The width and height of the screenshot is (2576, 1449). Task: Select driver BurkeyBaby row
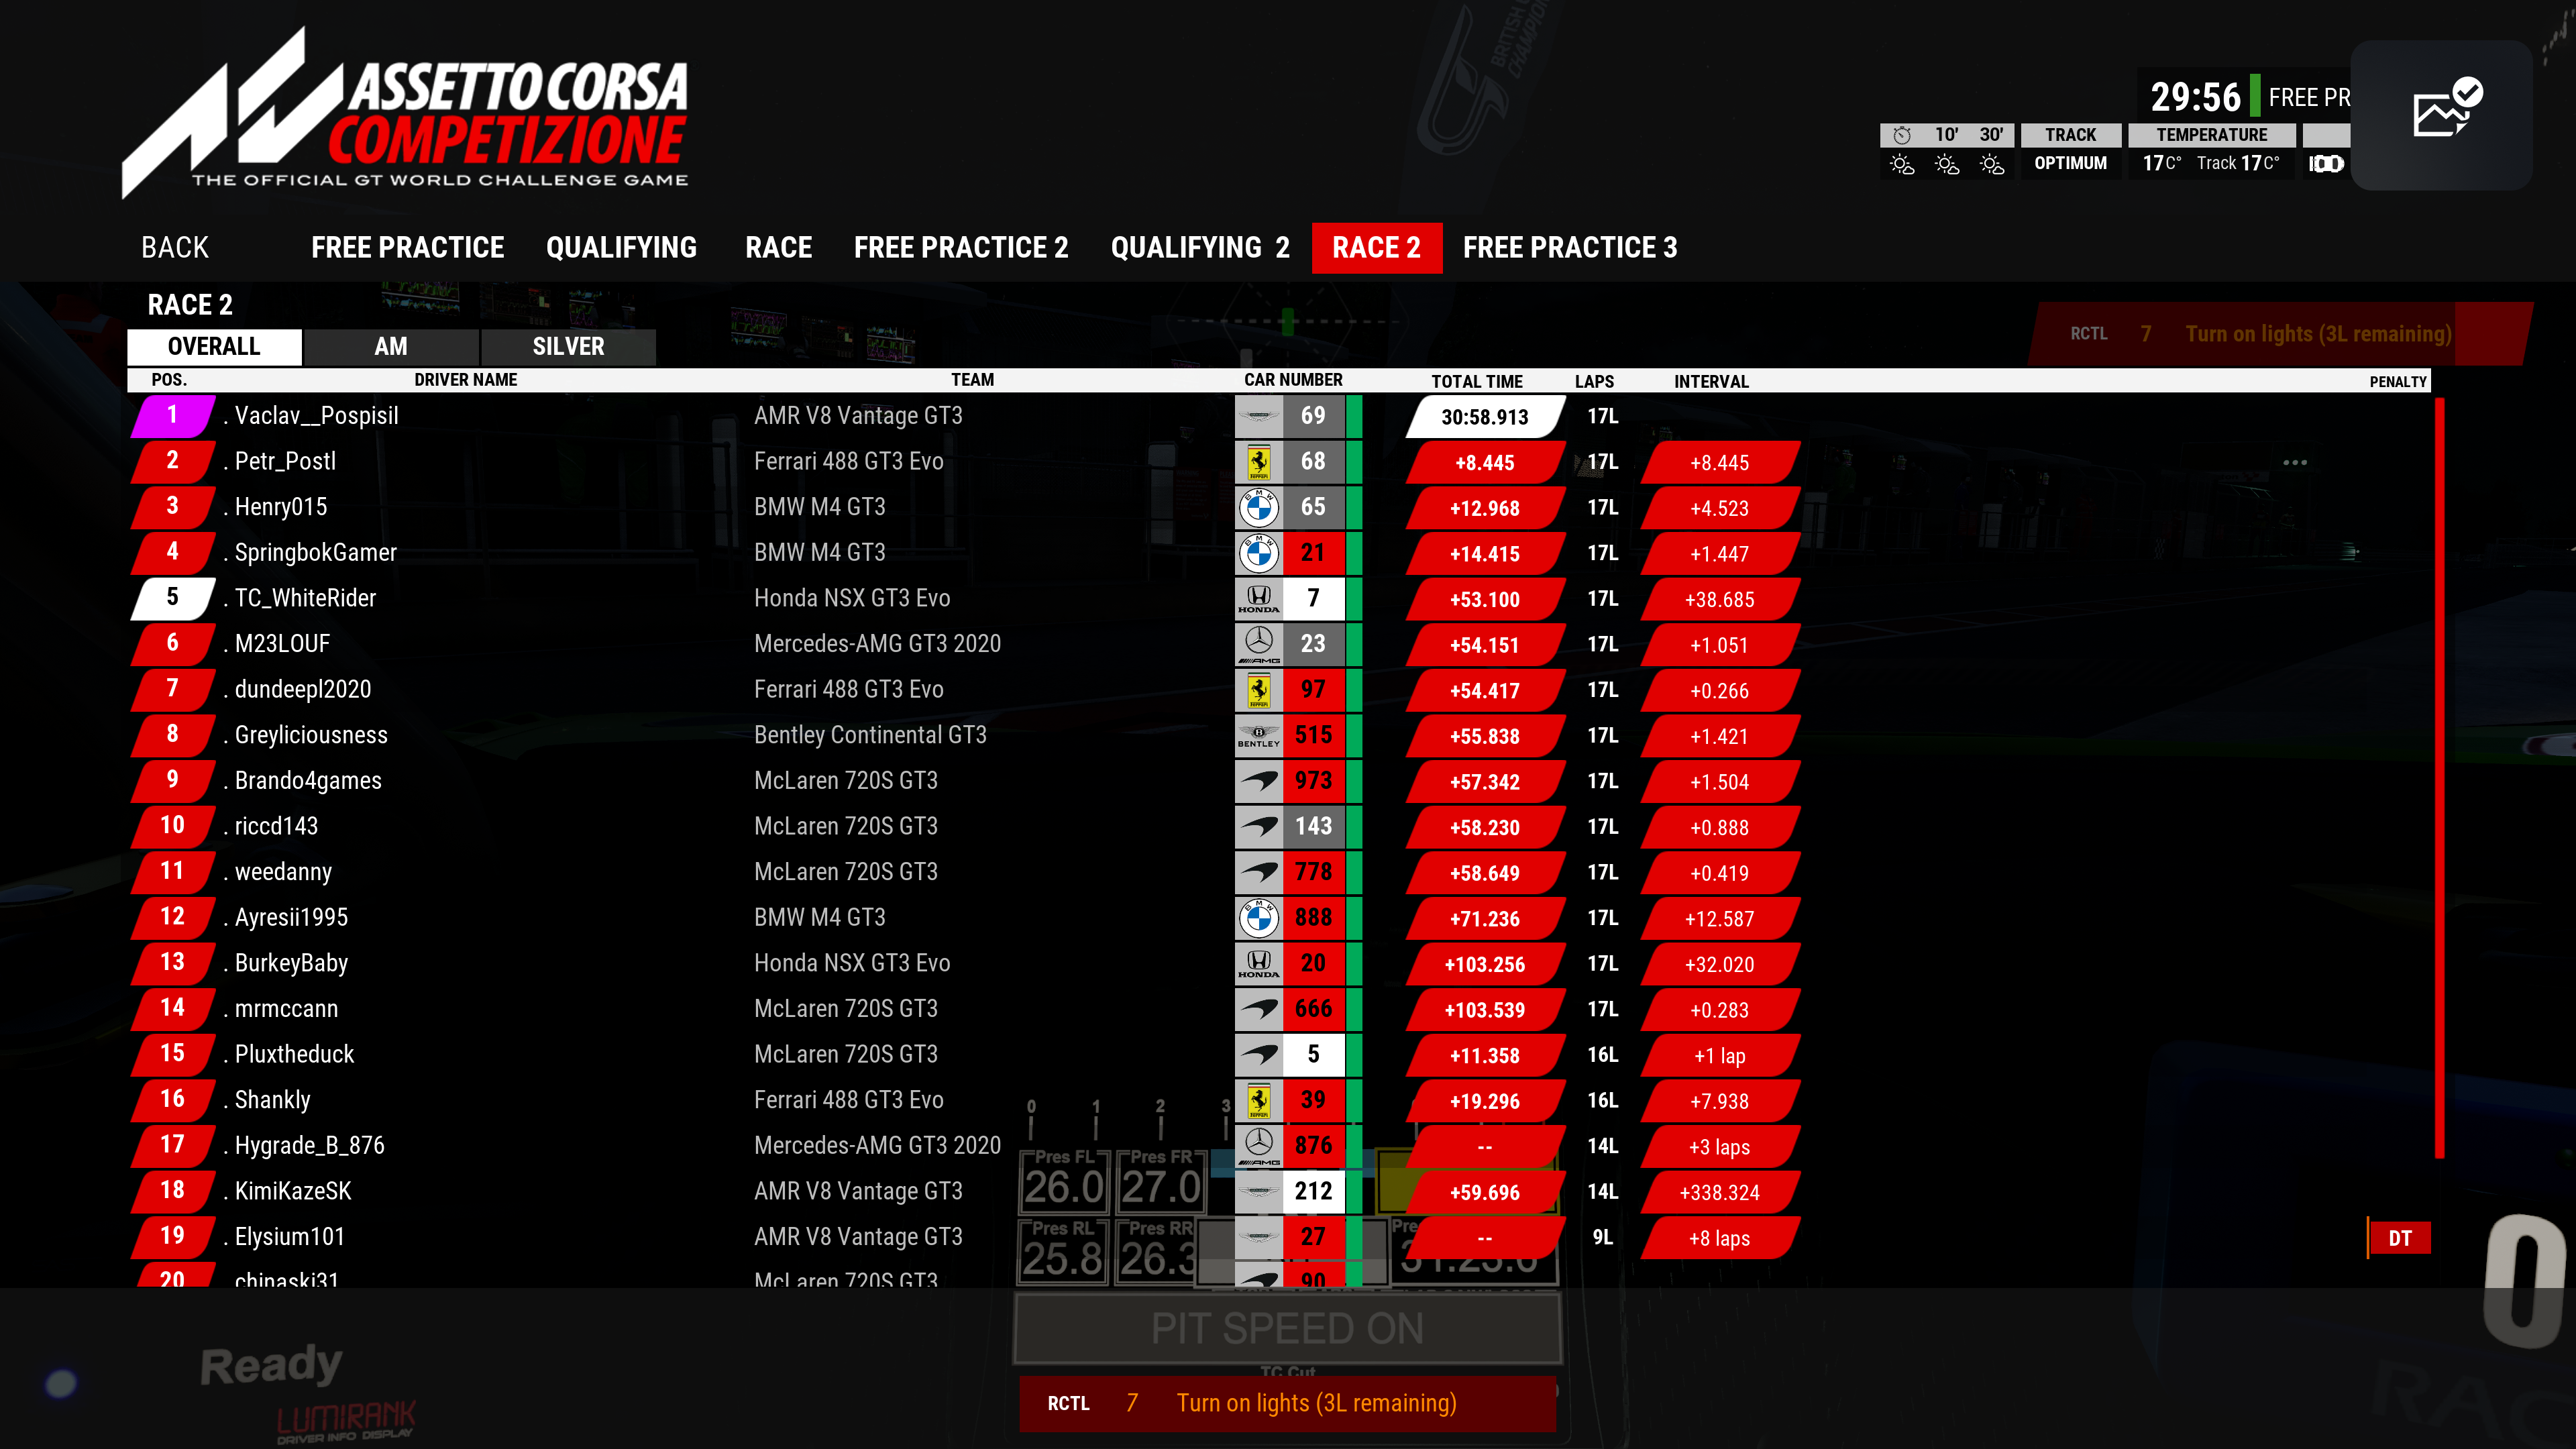pyautogui.click(x=1280, y=963)
